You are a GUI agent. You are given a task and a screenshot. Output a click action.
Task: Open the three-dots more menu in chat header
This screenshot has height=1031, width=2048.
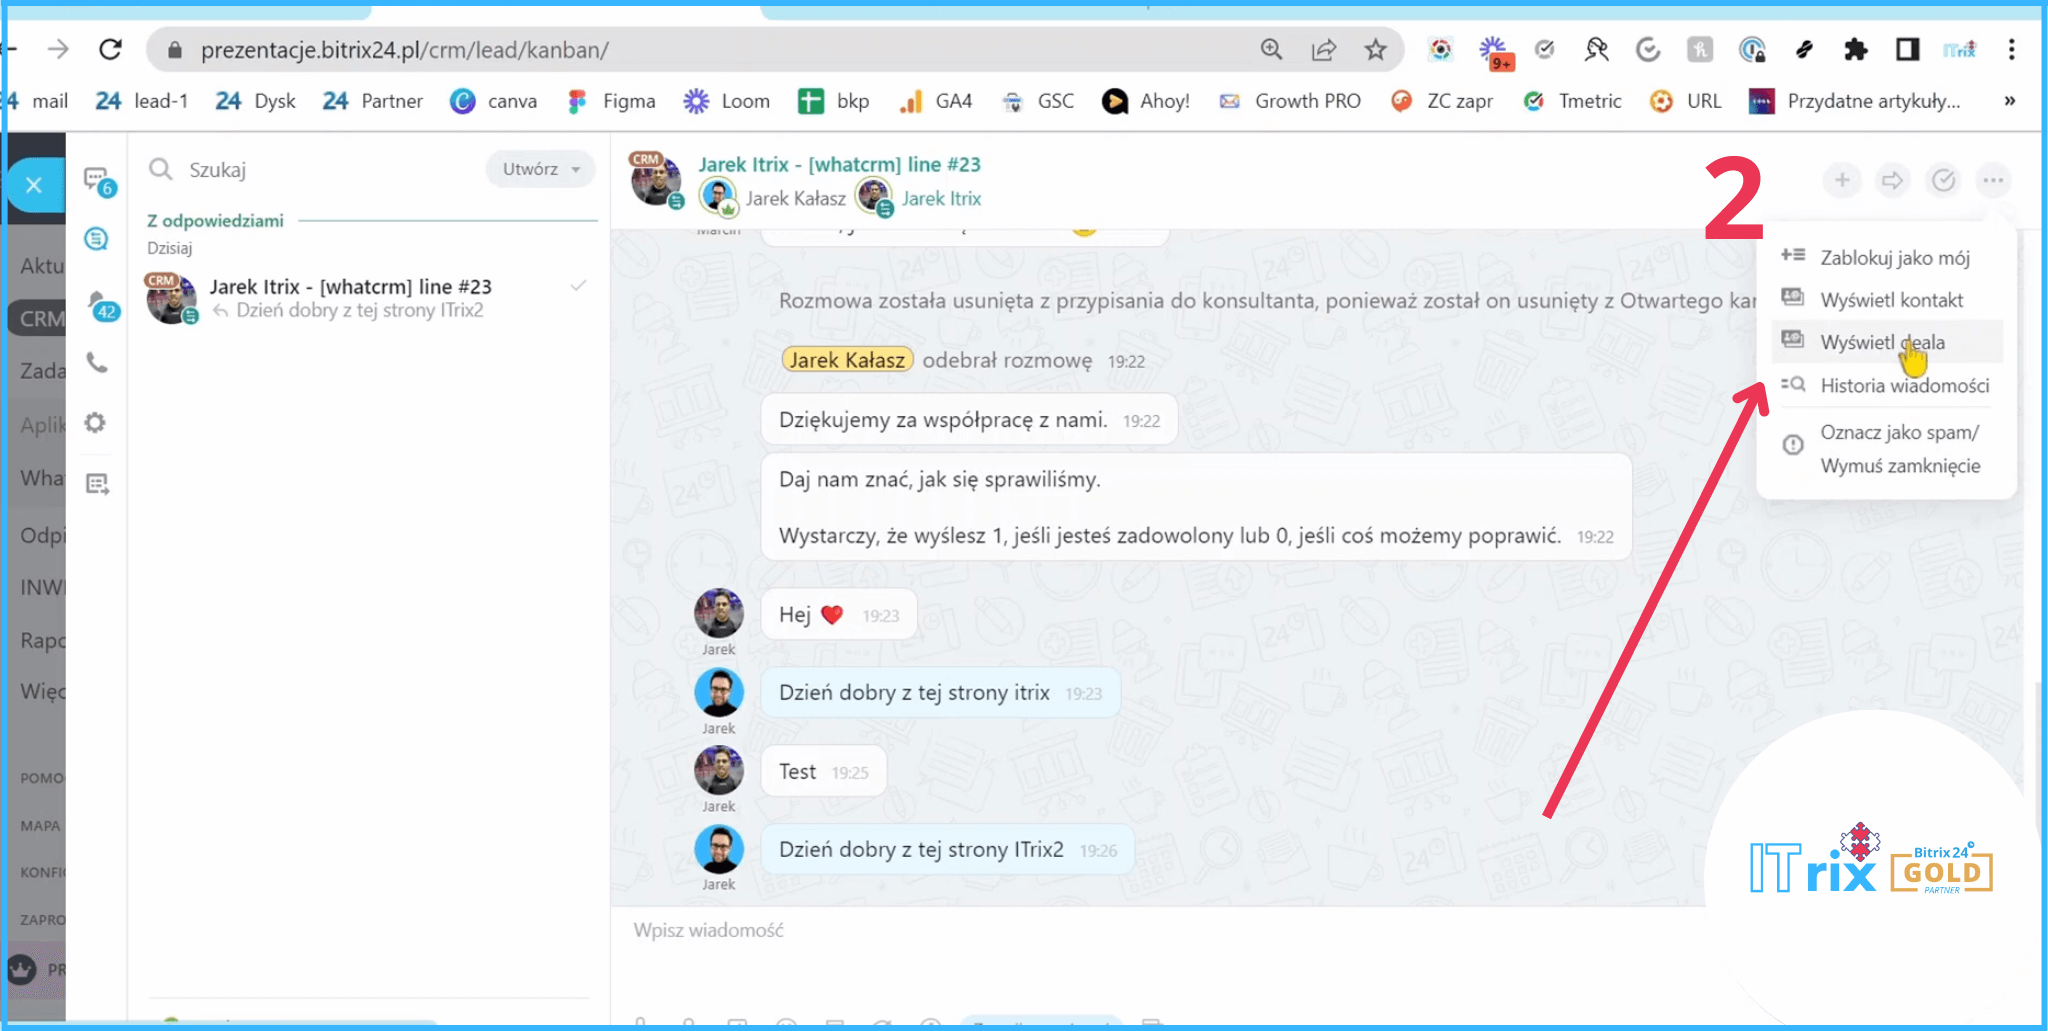click(x=1993, y=180)
